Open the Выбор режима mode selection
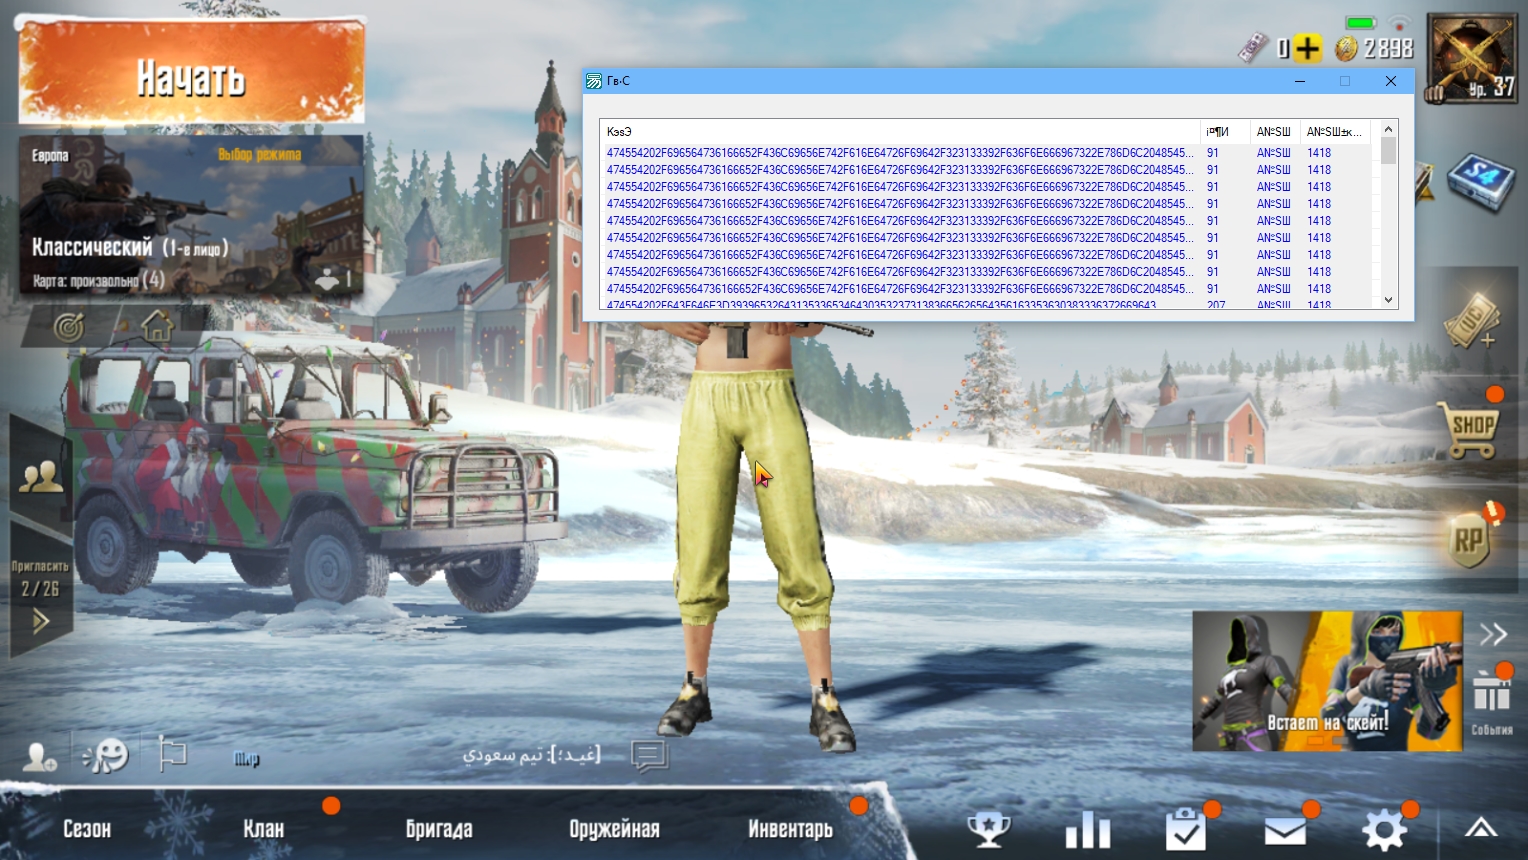This screenshot has height=860, width=1528. tap(259, 155)
